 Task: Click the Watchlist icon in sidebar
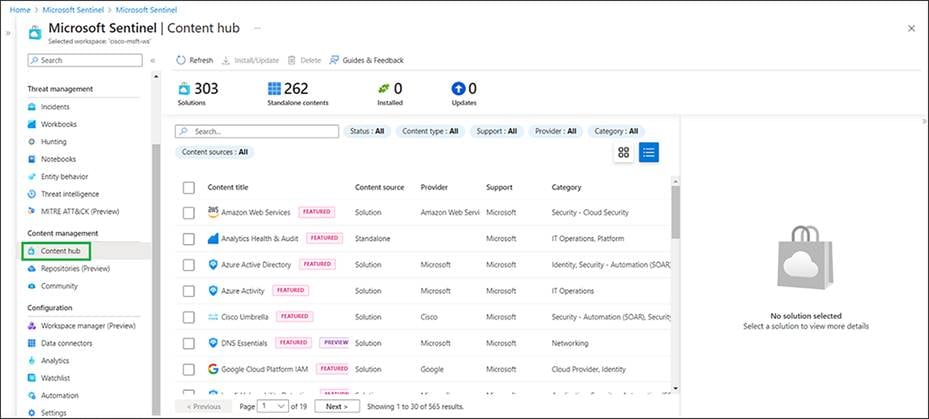pos(32,378)
